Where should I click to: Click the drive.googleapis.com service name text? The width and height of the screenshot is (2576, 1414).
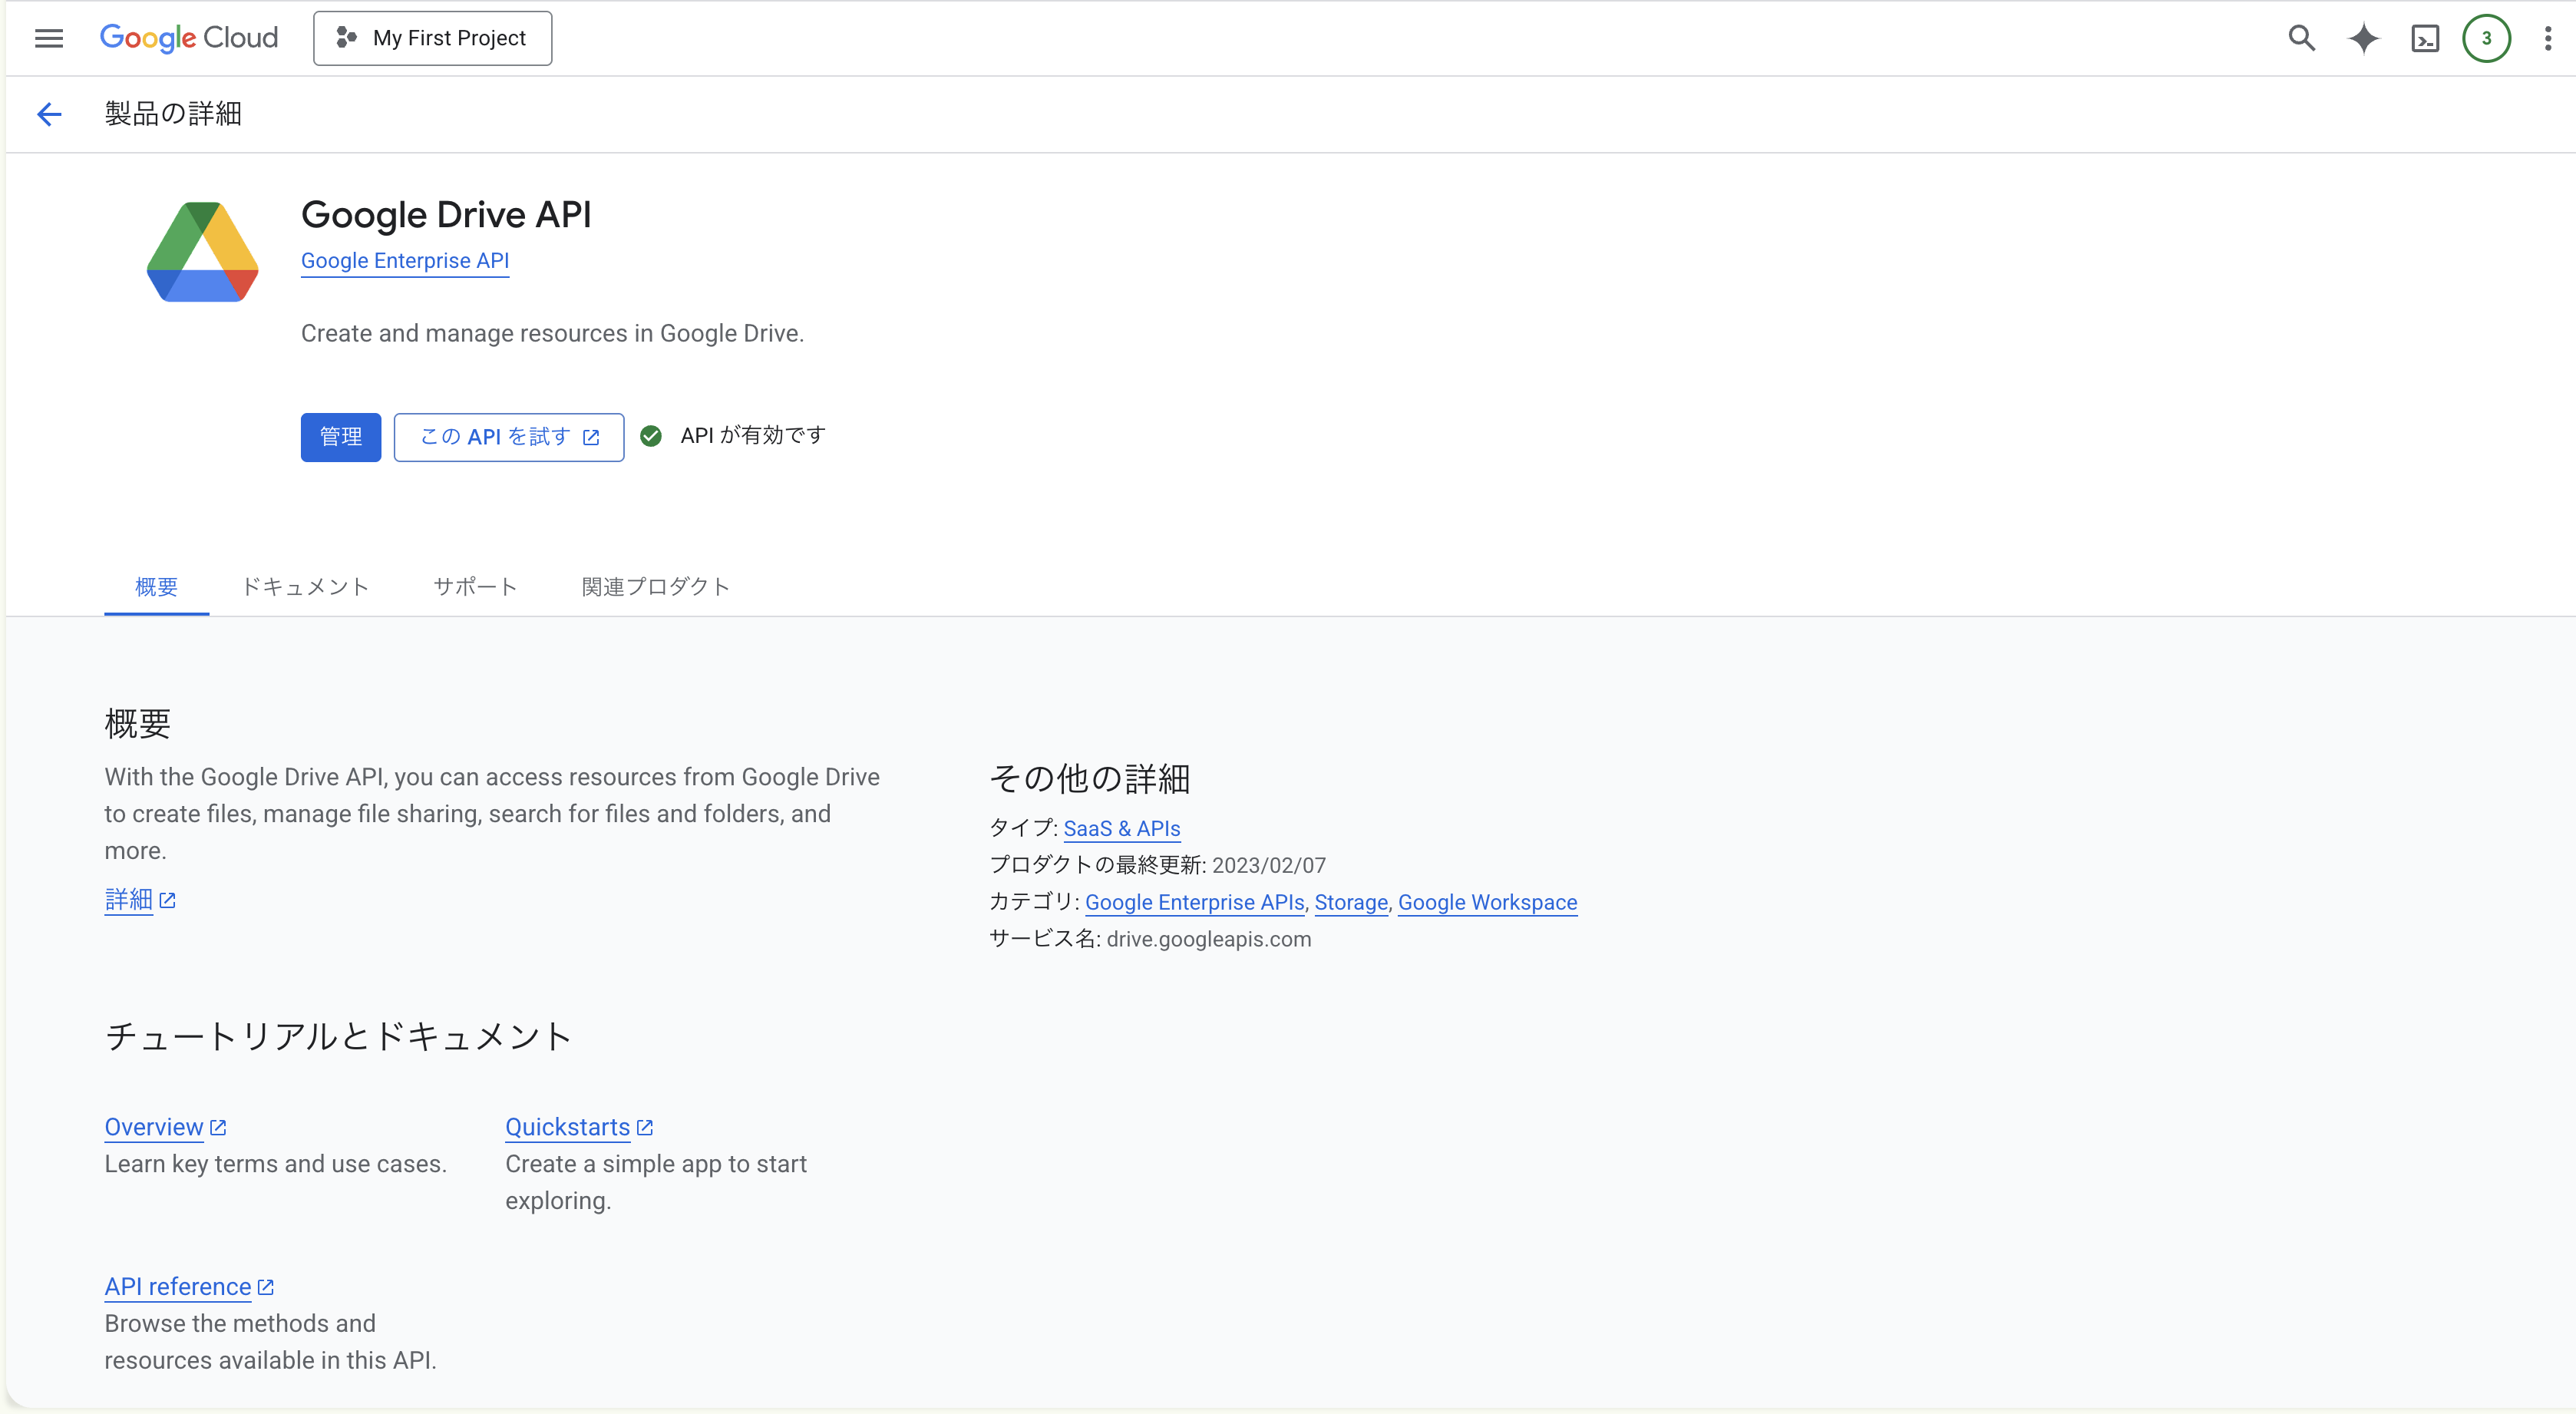1209,940
